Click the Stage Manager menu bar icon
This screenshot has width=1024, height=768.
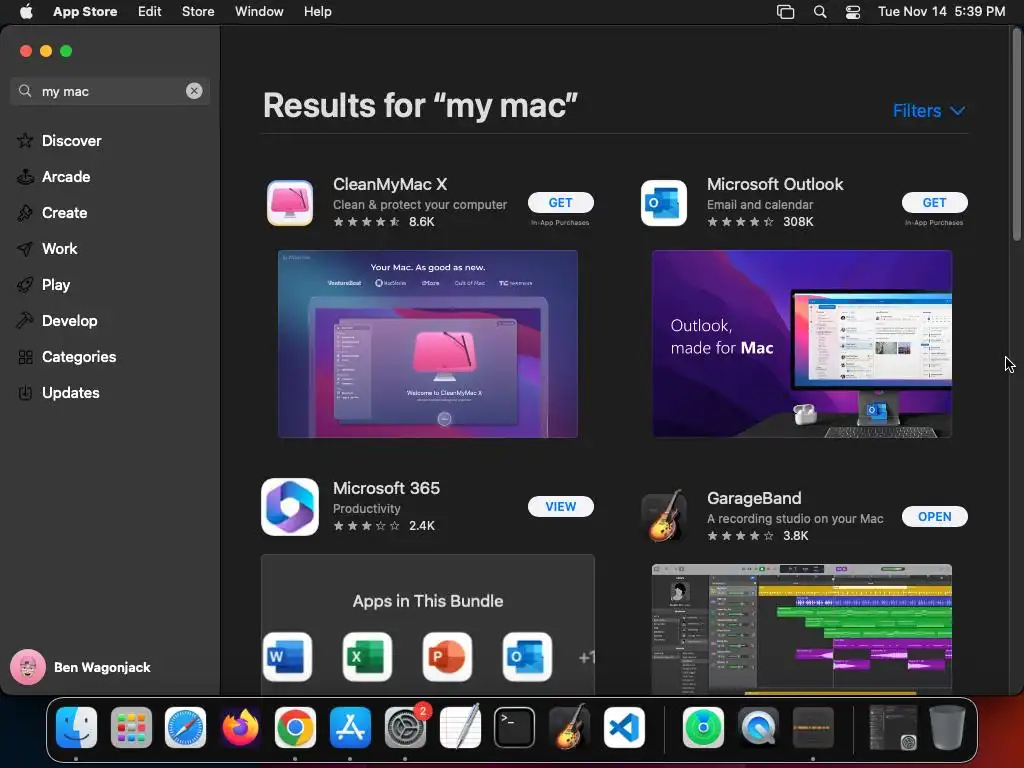pyautogui.click(x=785, y=11)
